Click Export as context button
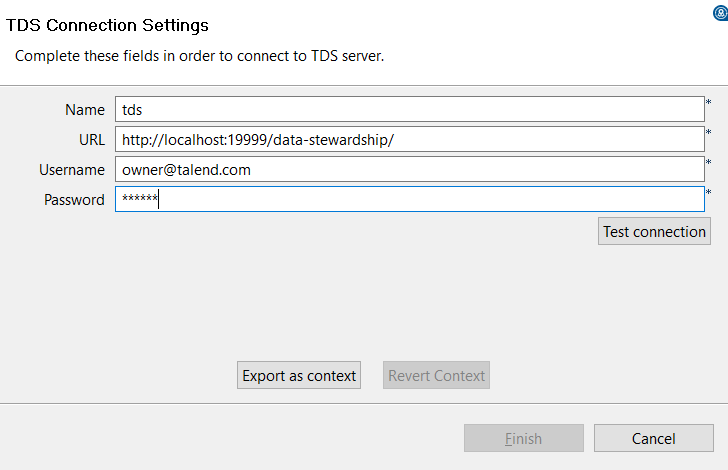The height and width of the screenshot is (470, 728). point(299,376)
